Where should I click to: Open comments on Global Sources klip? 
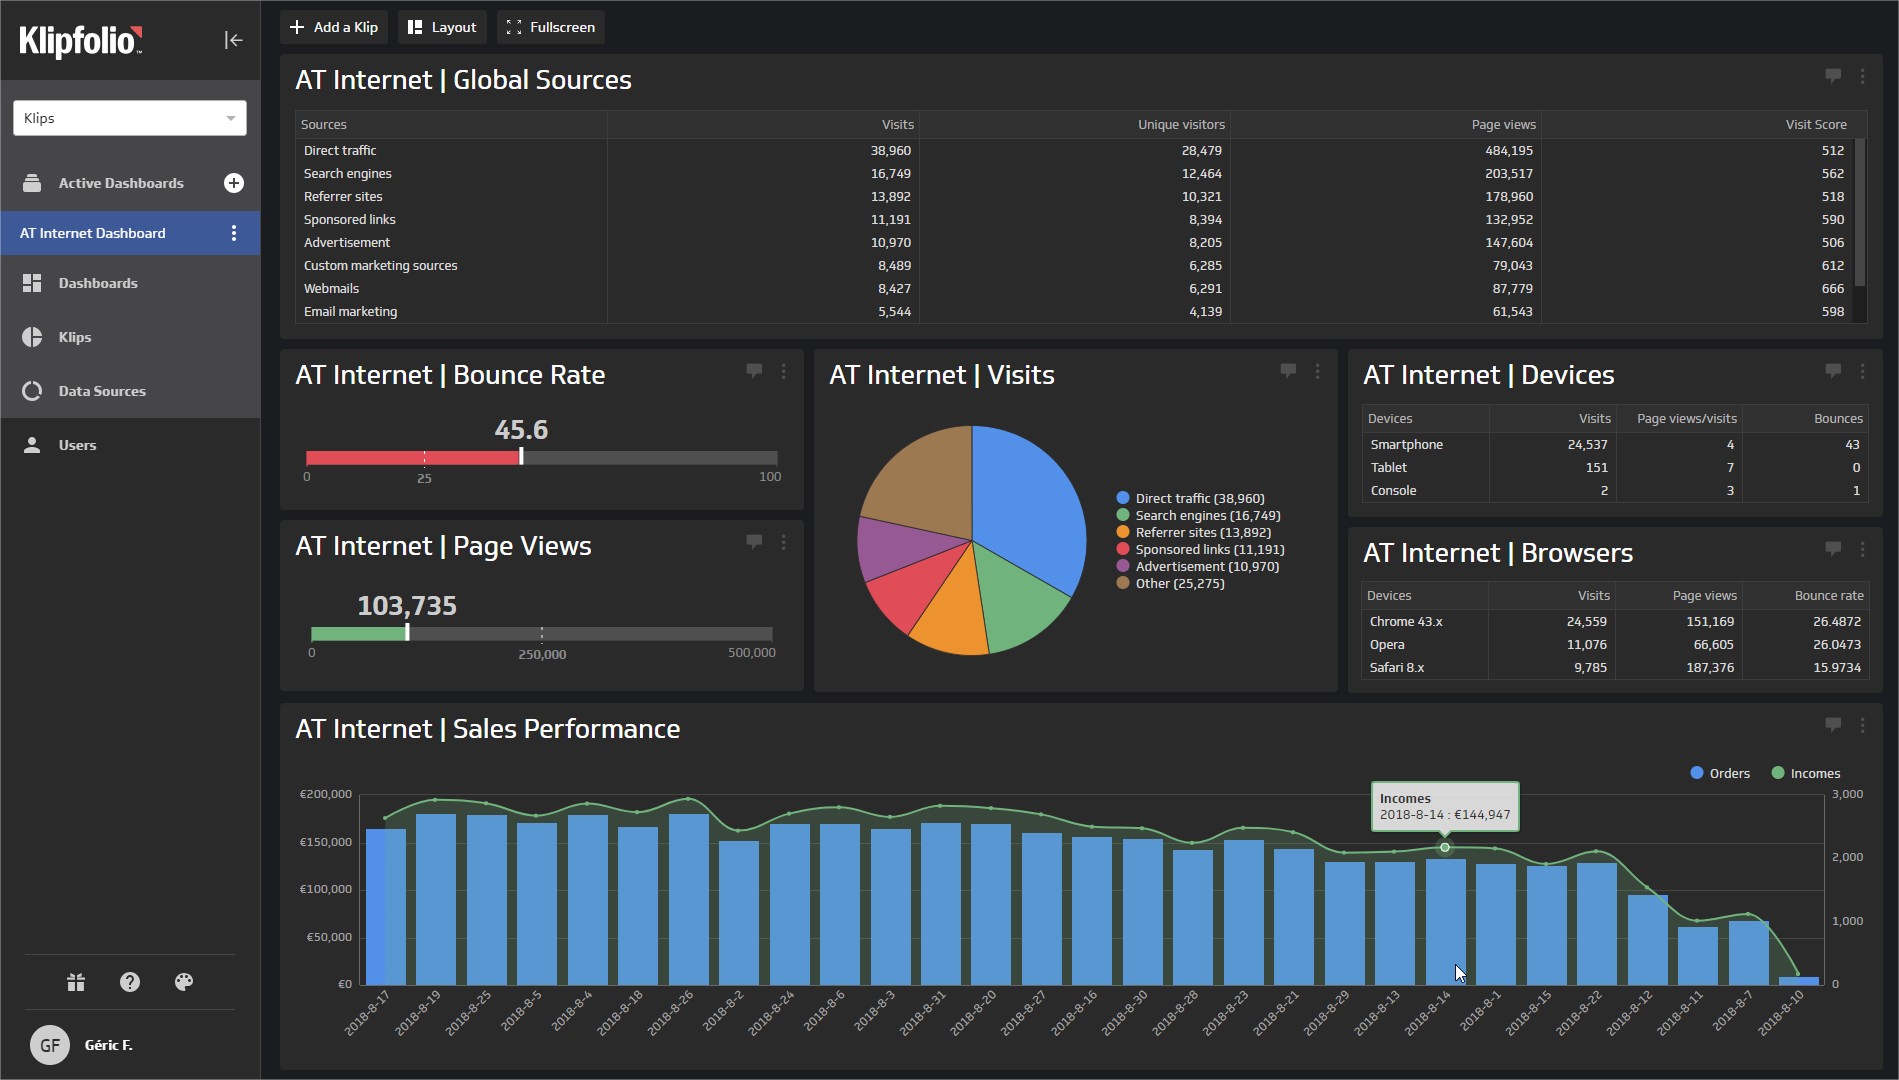point(1833,76)
